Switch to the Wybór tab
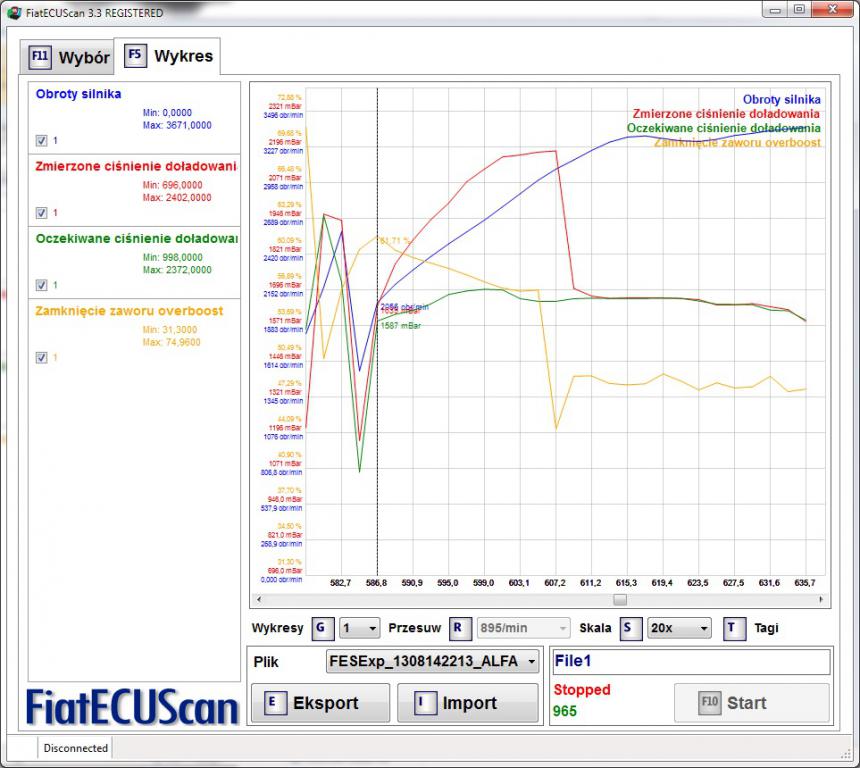The height and width of the screenshot is (768, 860). pos(67,57)
